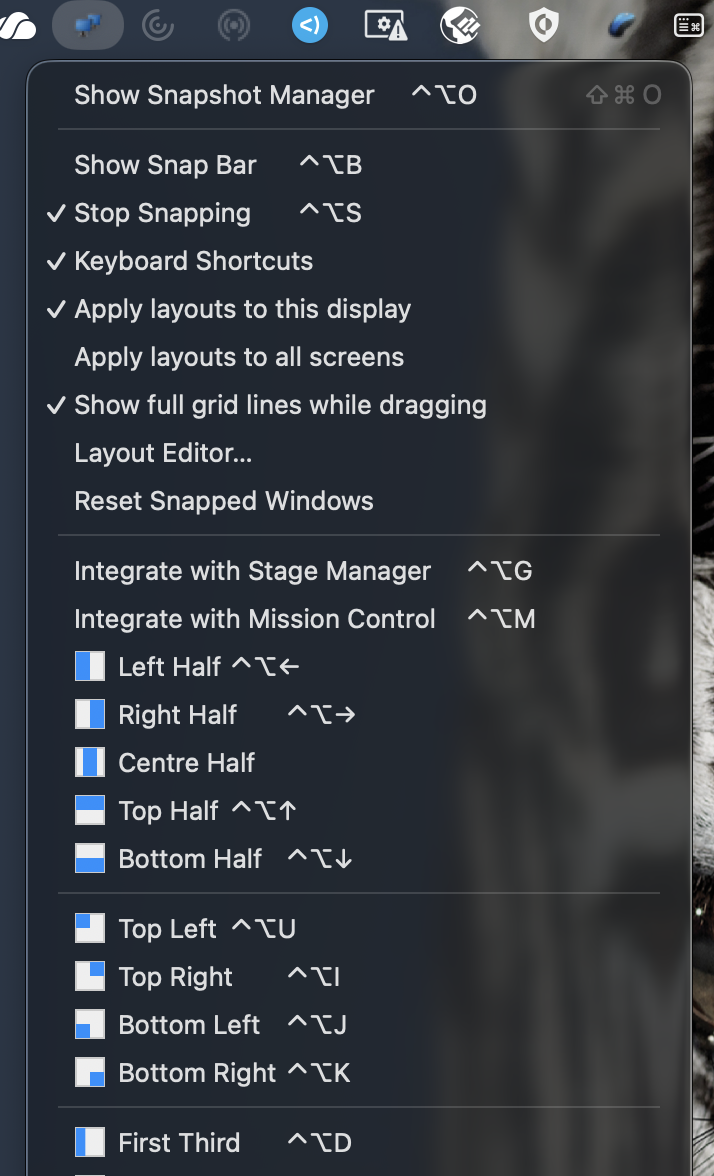Screen dimensions: 714x1176
Task: Click the broadcast signal menu bar icon
Action: 233,25
